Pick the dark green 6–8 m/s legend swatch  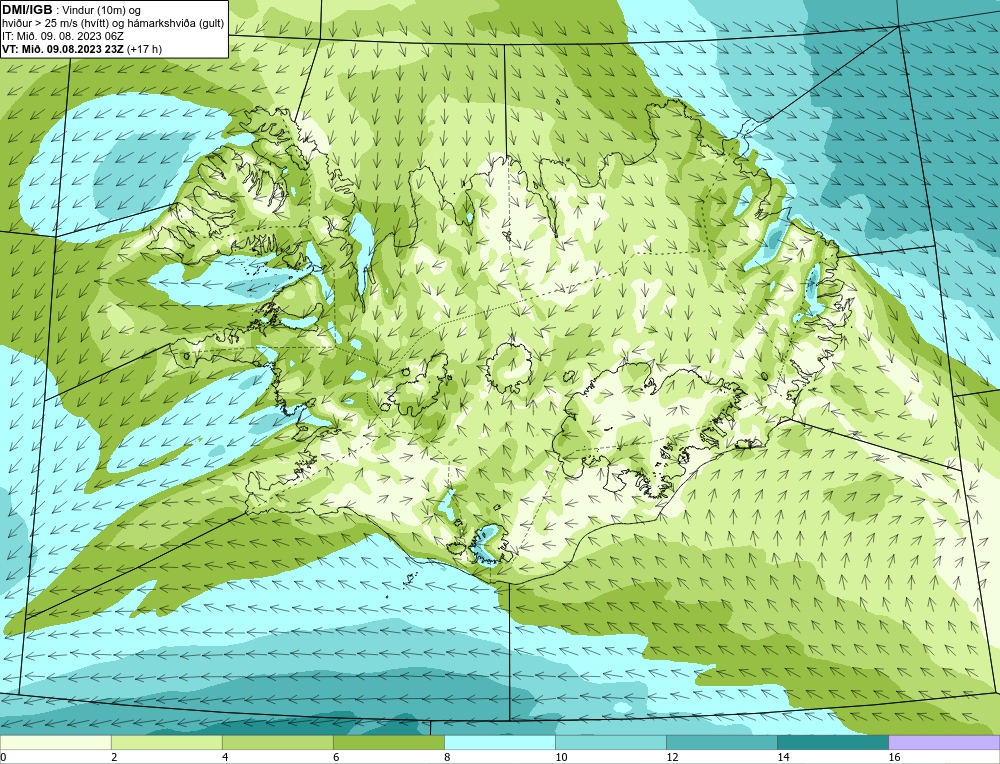click(388, 742)
